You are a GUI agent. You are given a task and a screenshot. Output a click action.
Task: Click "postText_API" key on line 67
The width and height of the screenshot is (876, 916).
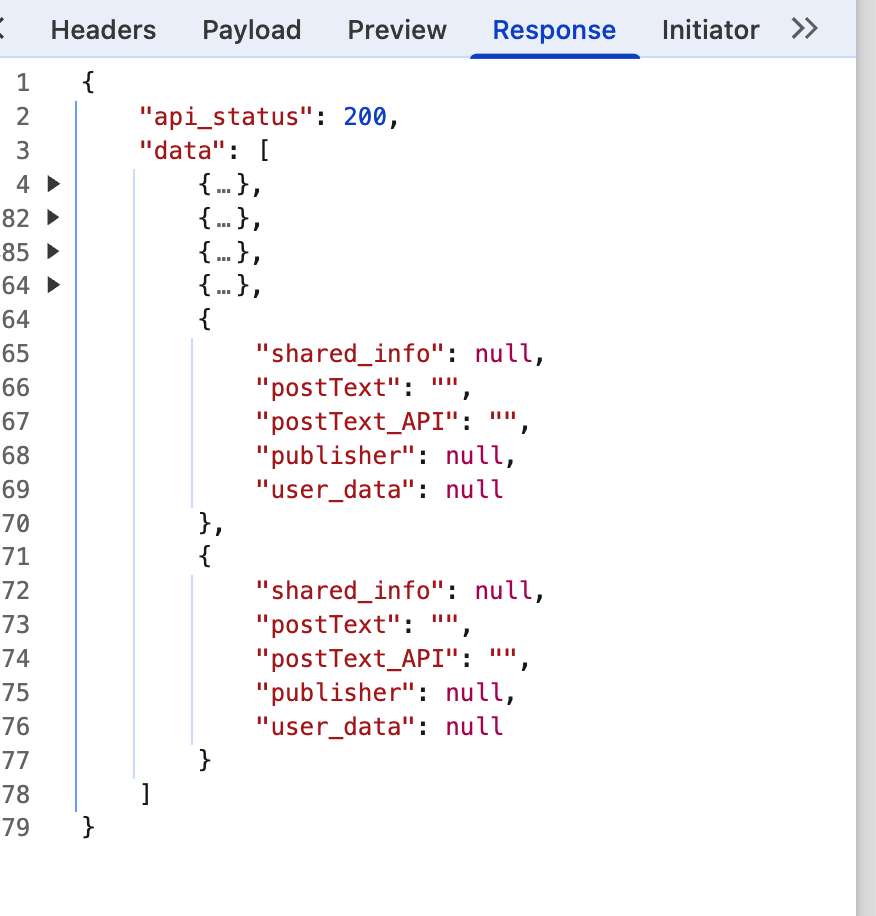(x=364, y=421)
